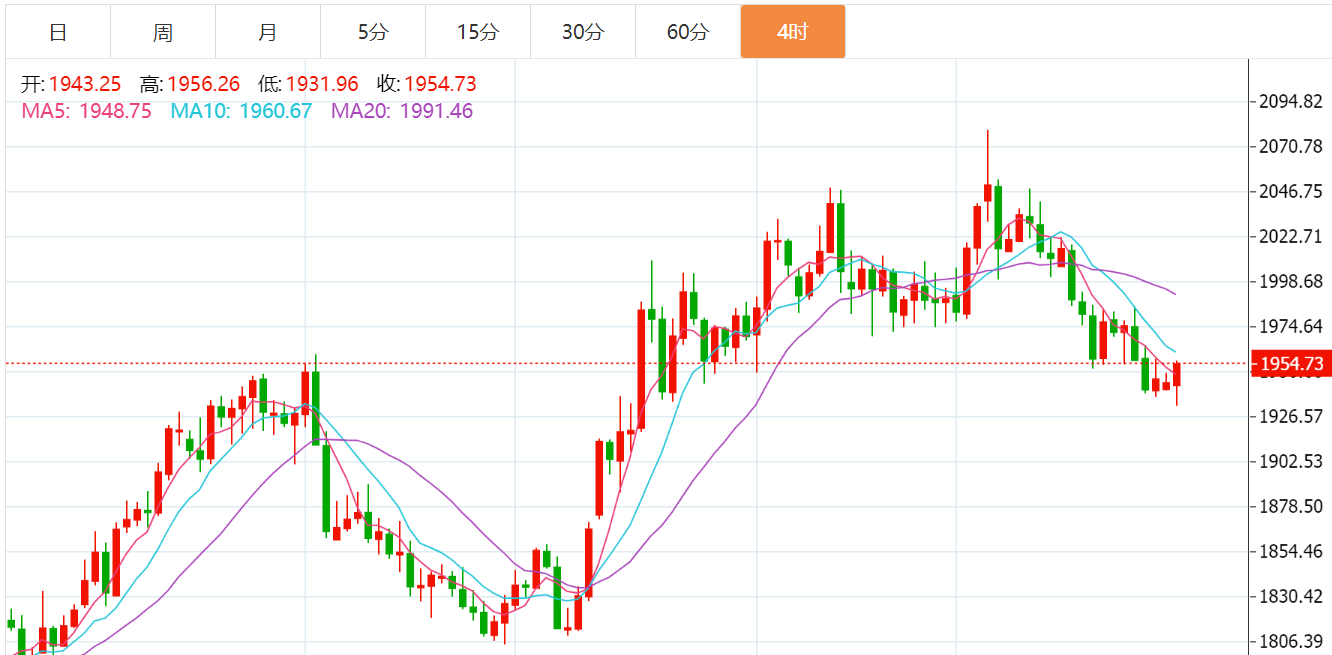
Task: Click the 收:1954.73 closing price value
Action: (427, 84)
